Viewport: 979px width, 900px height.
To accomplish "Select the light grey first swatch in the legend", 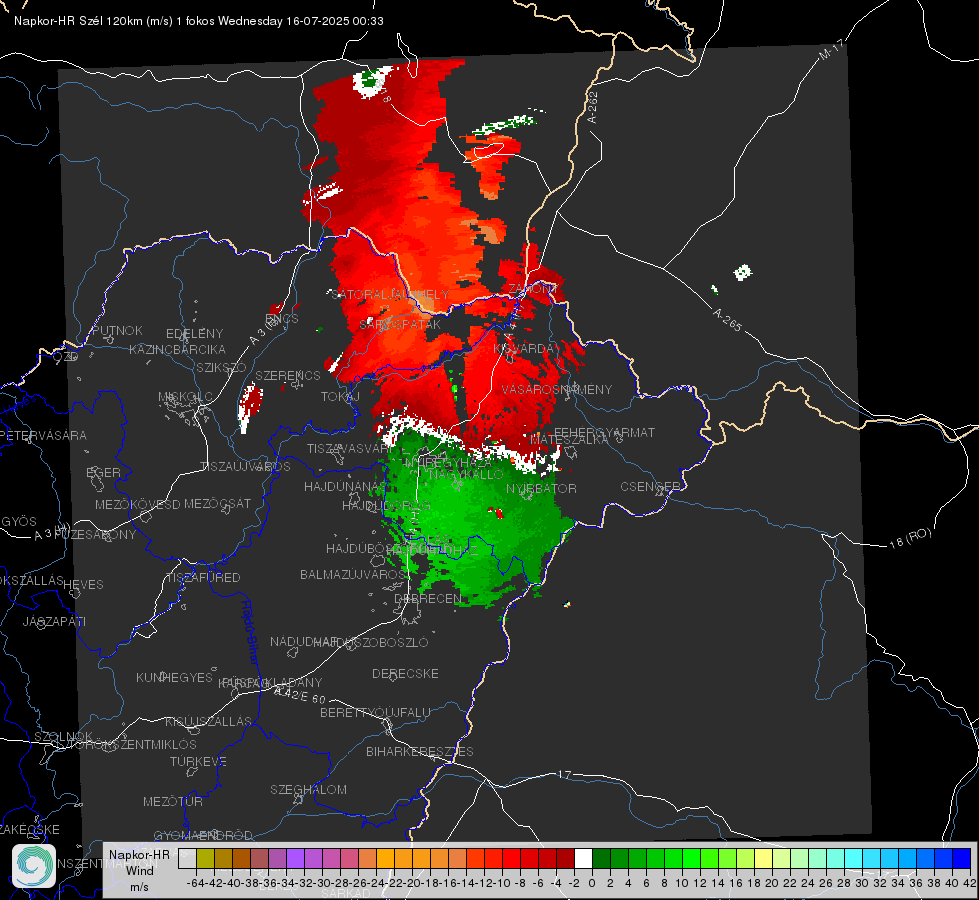I will [187, 859].
